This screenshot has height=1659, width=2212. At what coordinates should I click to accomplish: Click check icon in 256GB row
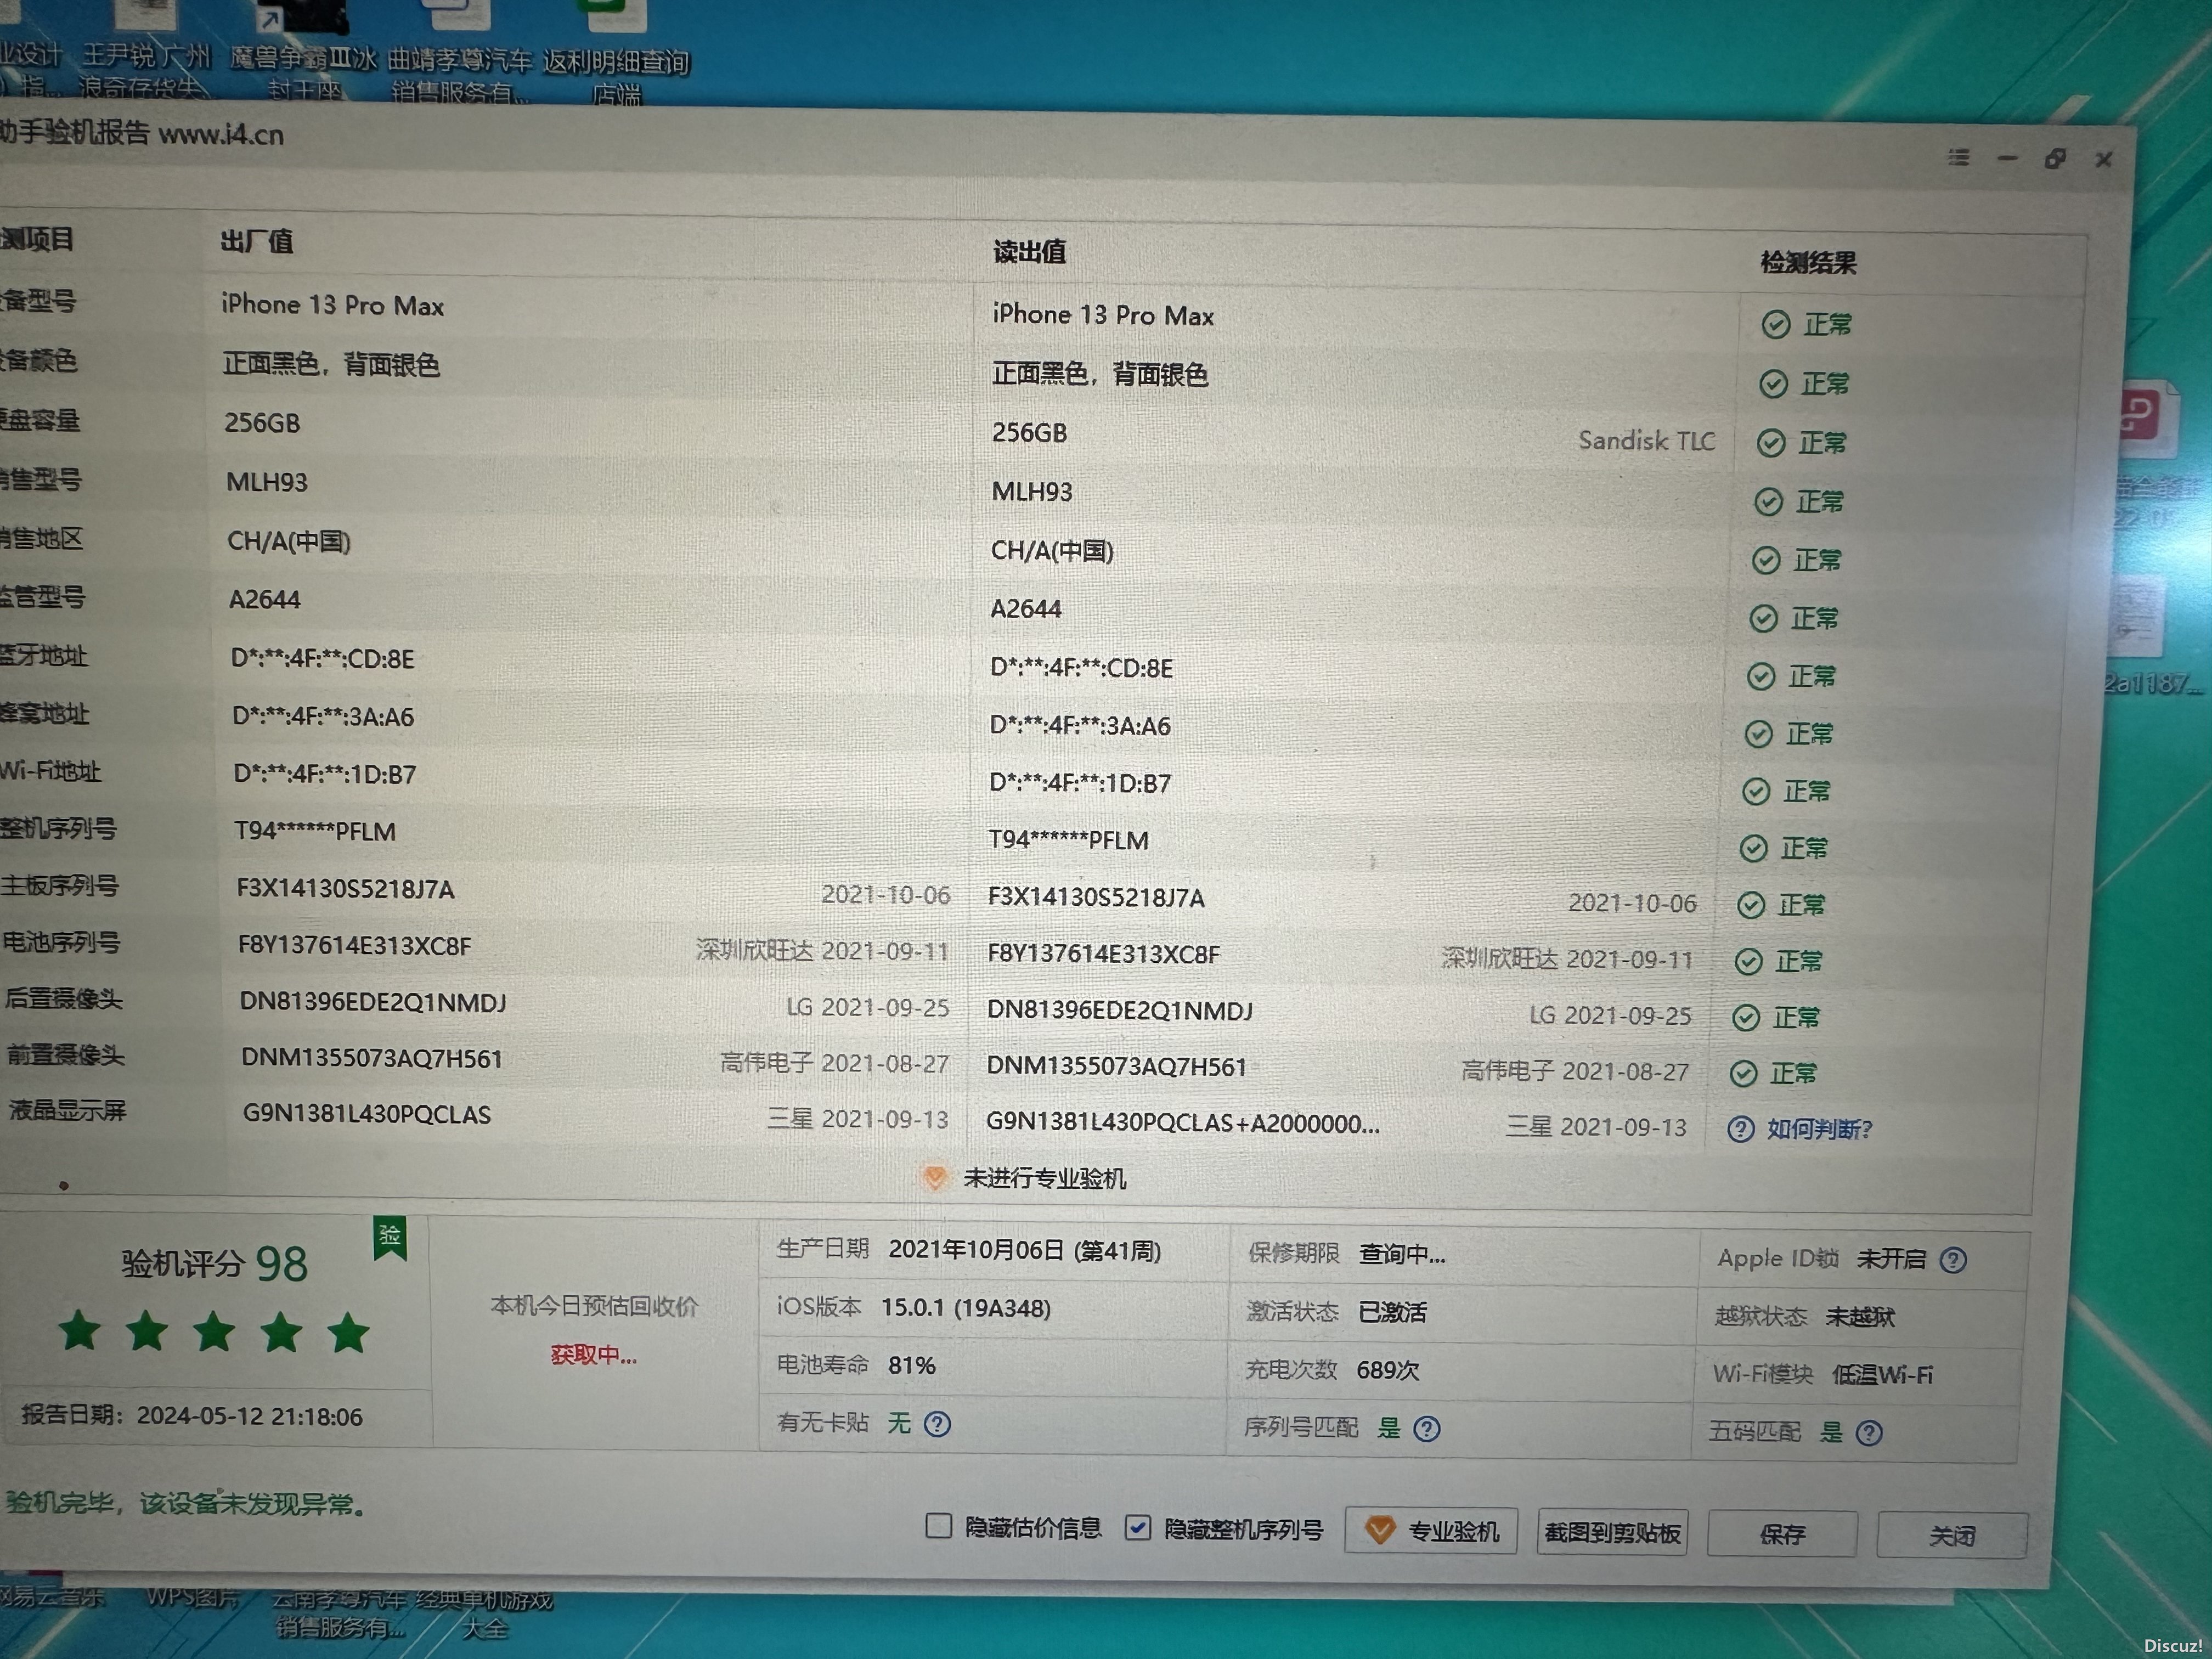tap(1771, 443)
